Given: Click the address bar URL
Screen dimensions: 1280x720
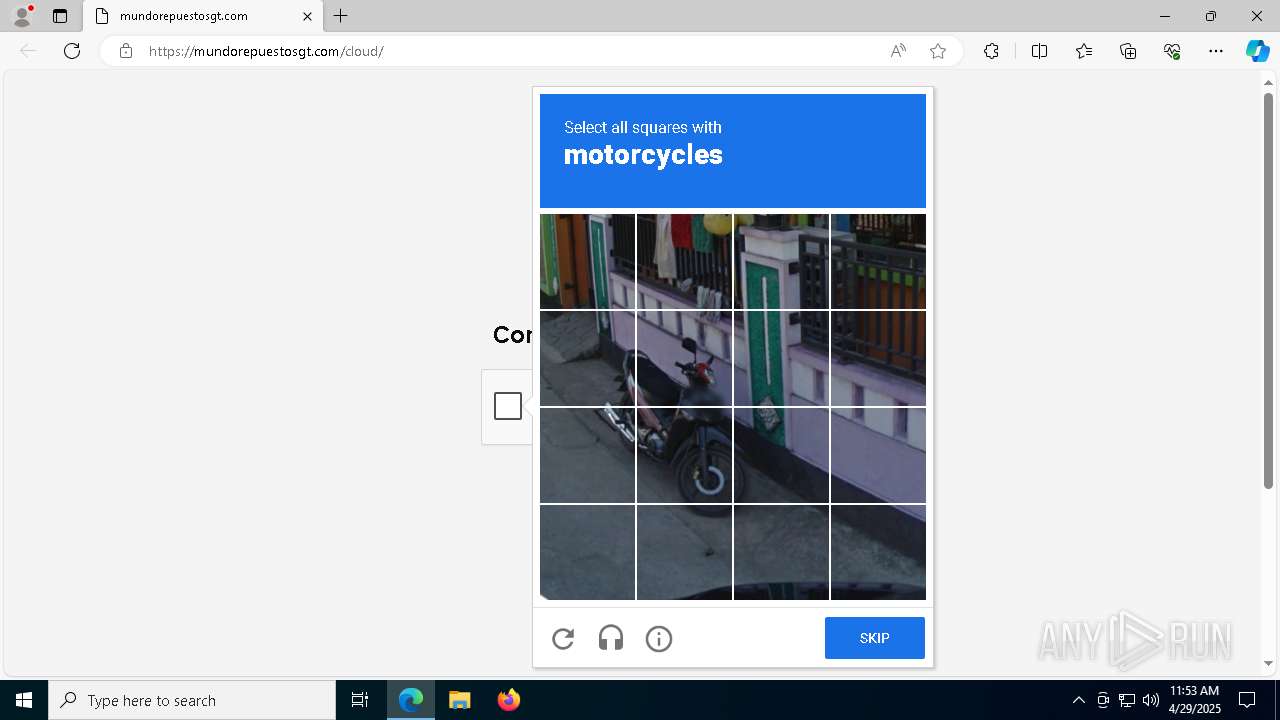Looking at the screenshot, I should pyautogui.click(x=266, y=51).
